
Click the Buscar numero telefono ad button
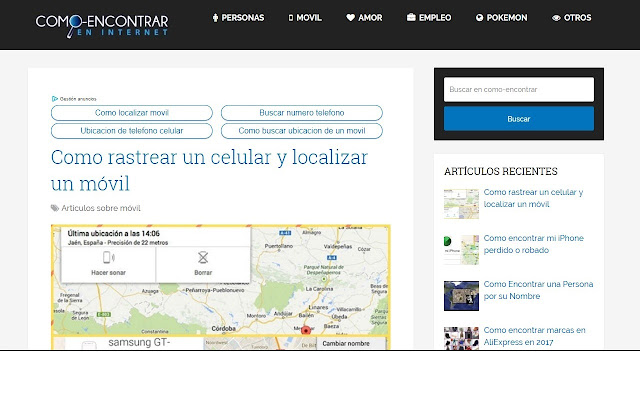coord(302,113)
